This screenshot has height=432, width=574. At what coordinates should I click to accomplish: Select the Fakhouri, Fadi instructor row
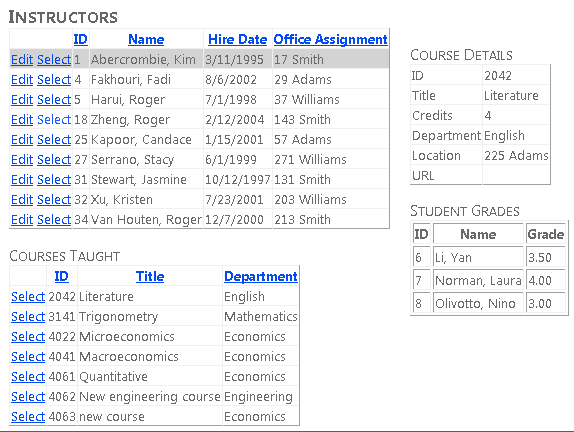click(x=54, y=79)
